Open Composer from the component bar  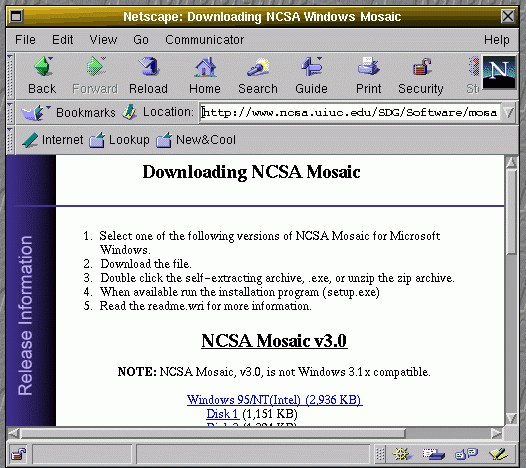pyautogui.click(x=498, y=454)
